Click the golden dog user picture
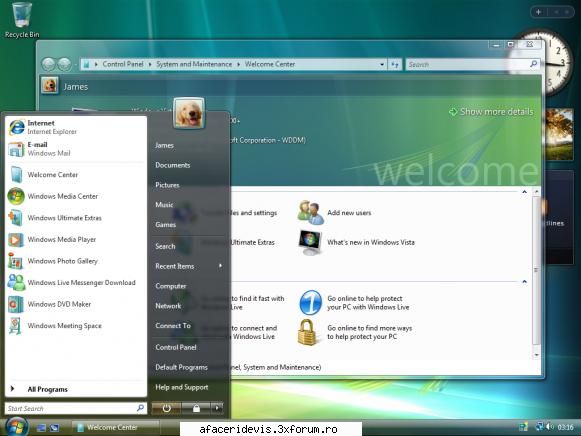 189,113
